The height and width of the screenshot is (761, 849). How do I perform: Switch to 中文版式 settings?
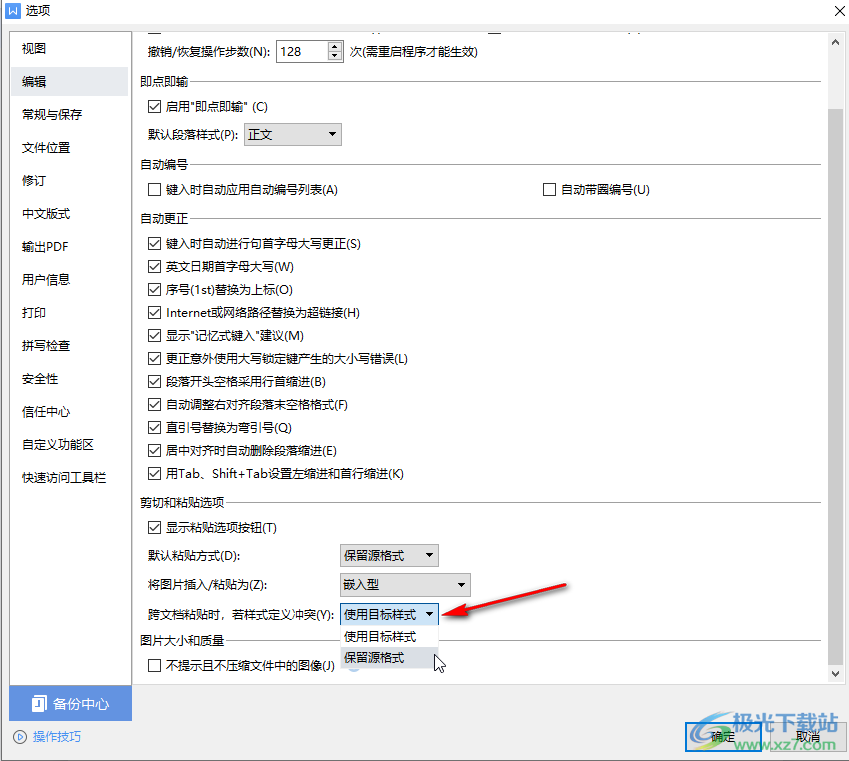point(46,214)
